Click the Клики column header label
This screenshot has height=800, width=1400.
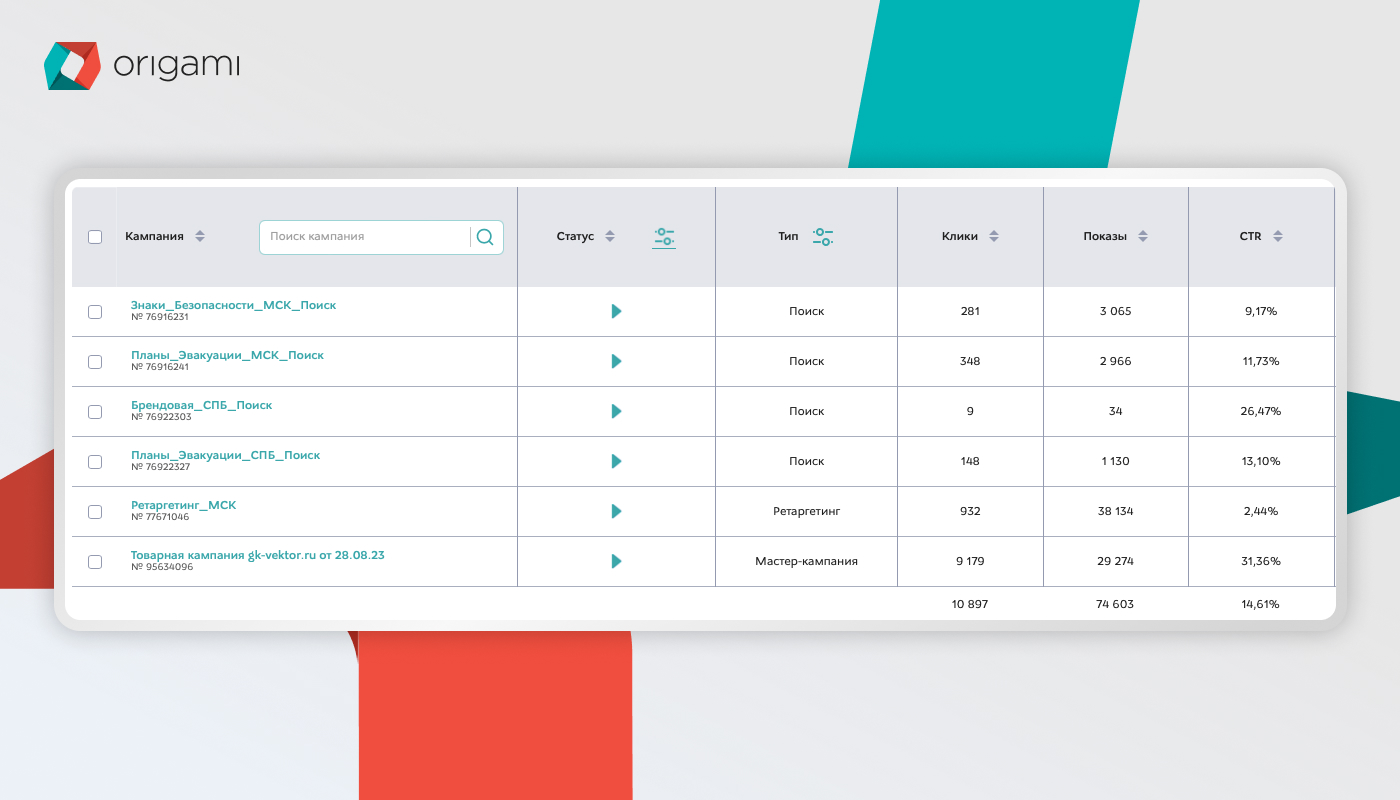tap(960, 237)
